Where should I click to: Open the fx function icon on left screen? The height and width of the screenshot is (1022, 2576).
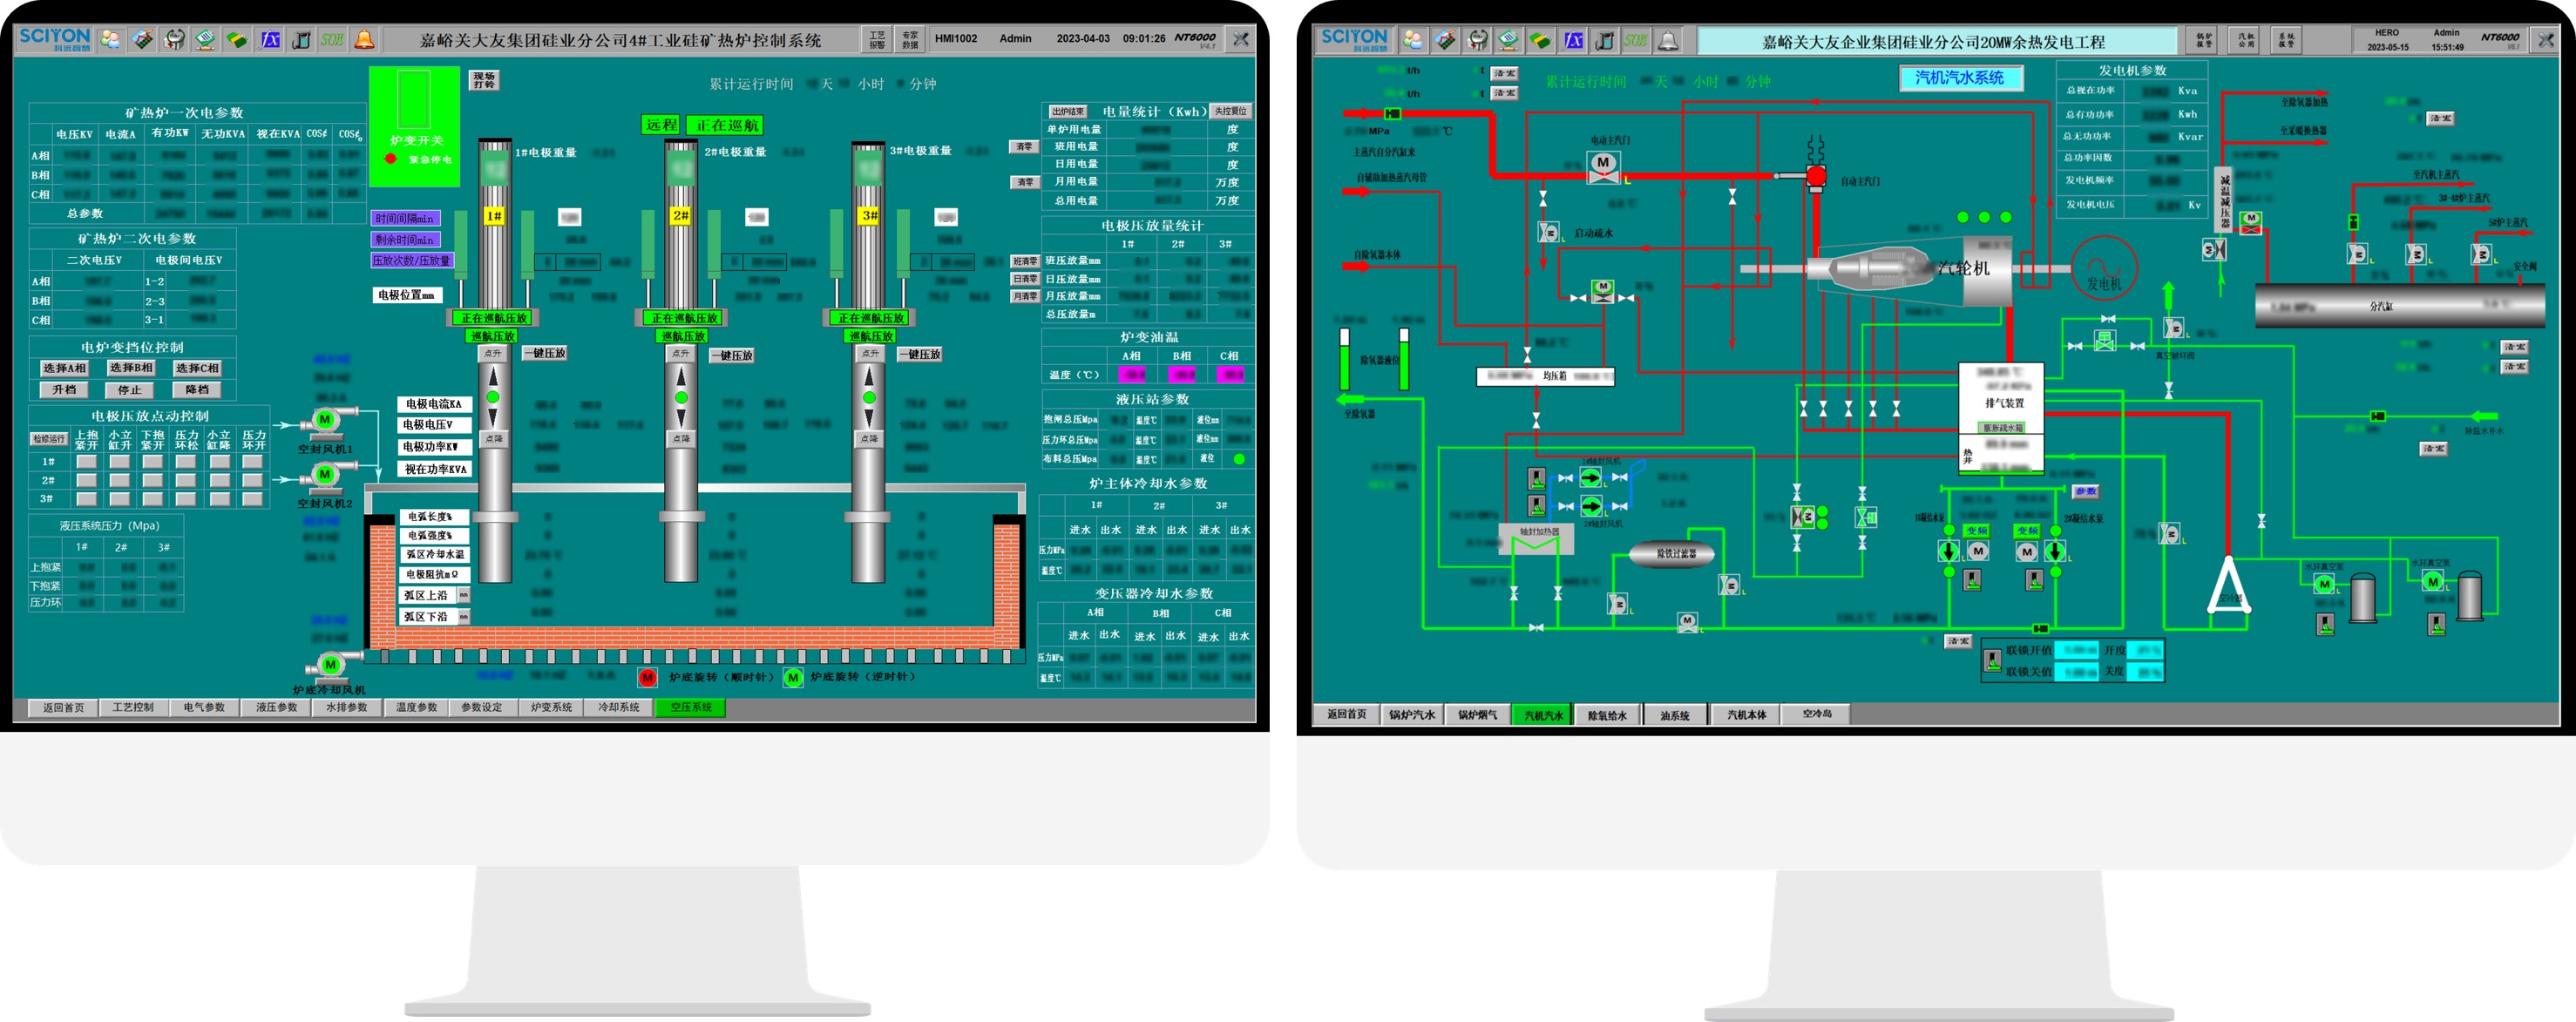point(270,40)
